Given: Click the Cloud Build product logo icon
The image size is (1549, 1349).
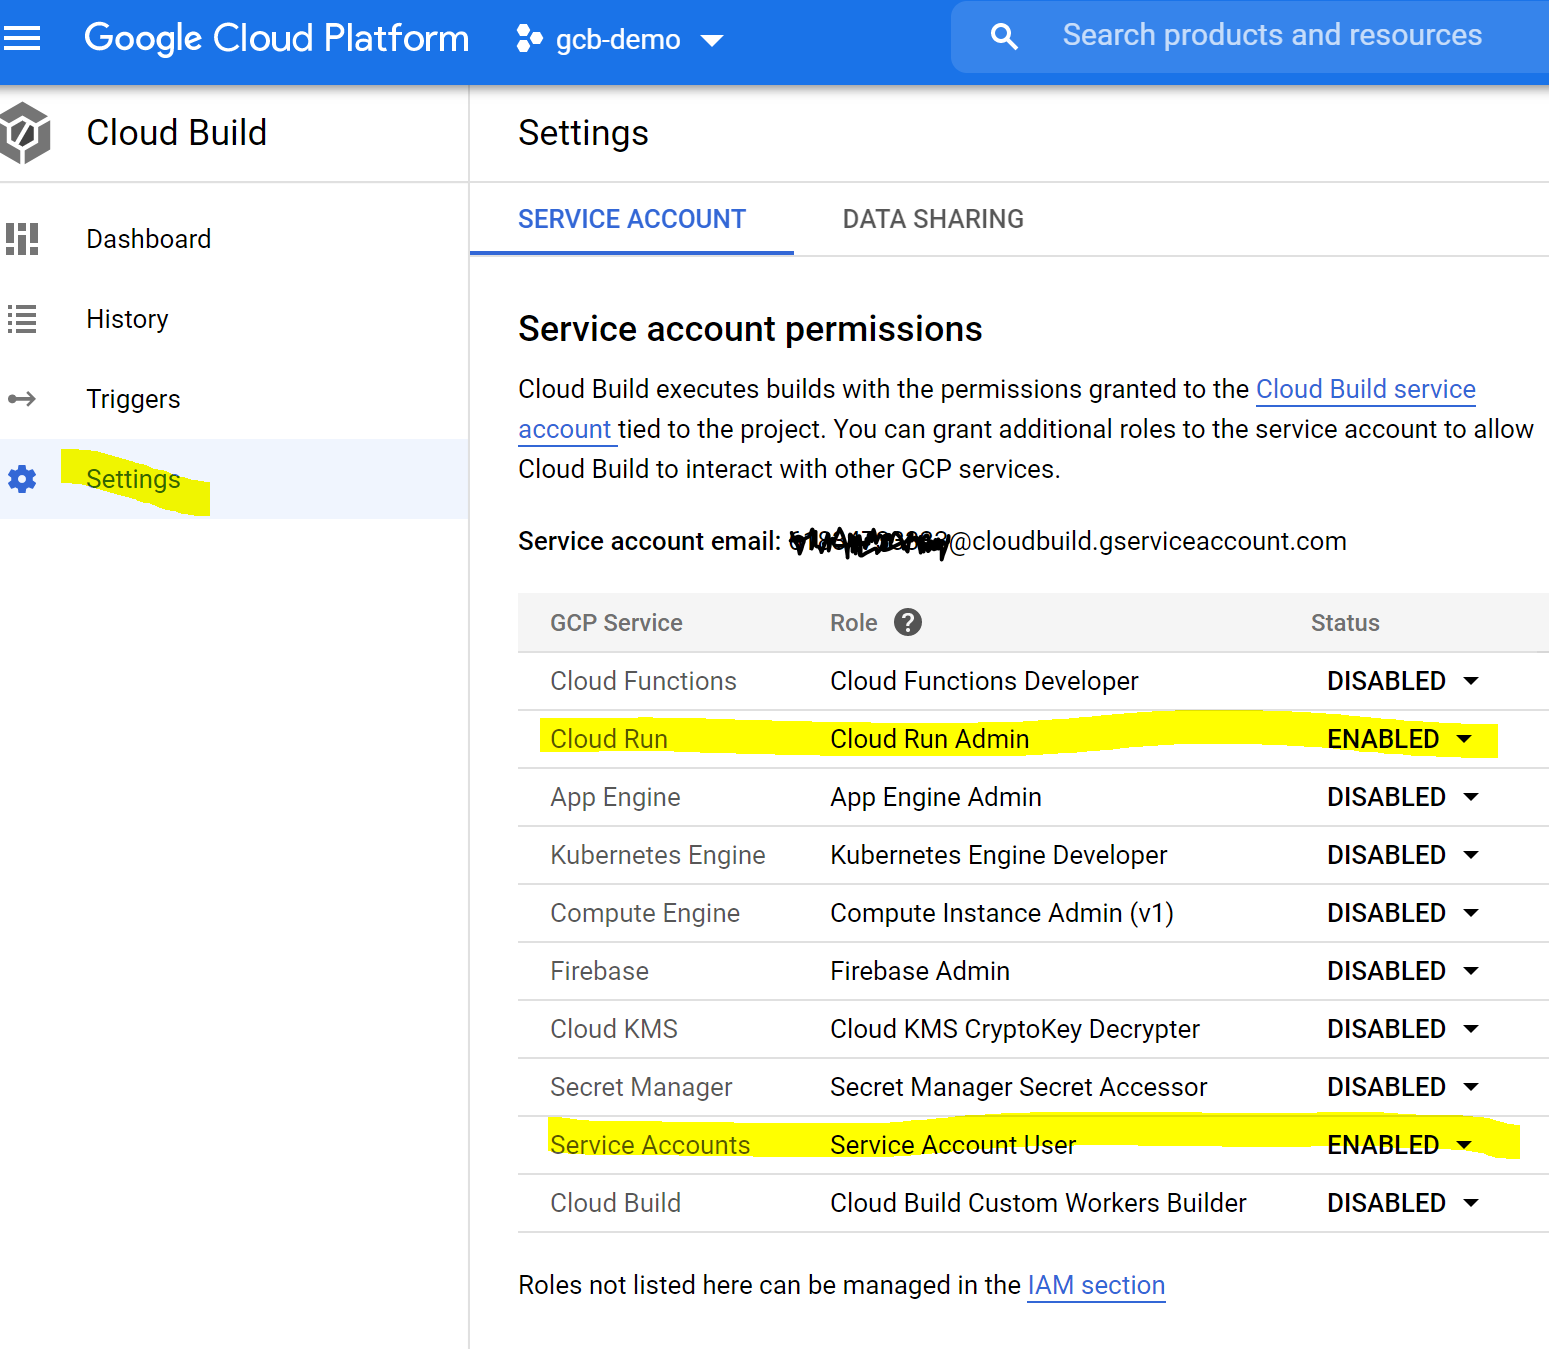Looking at the screenshot, I should pyautogui.click(x=24, y=133).
